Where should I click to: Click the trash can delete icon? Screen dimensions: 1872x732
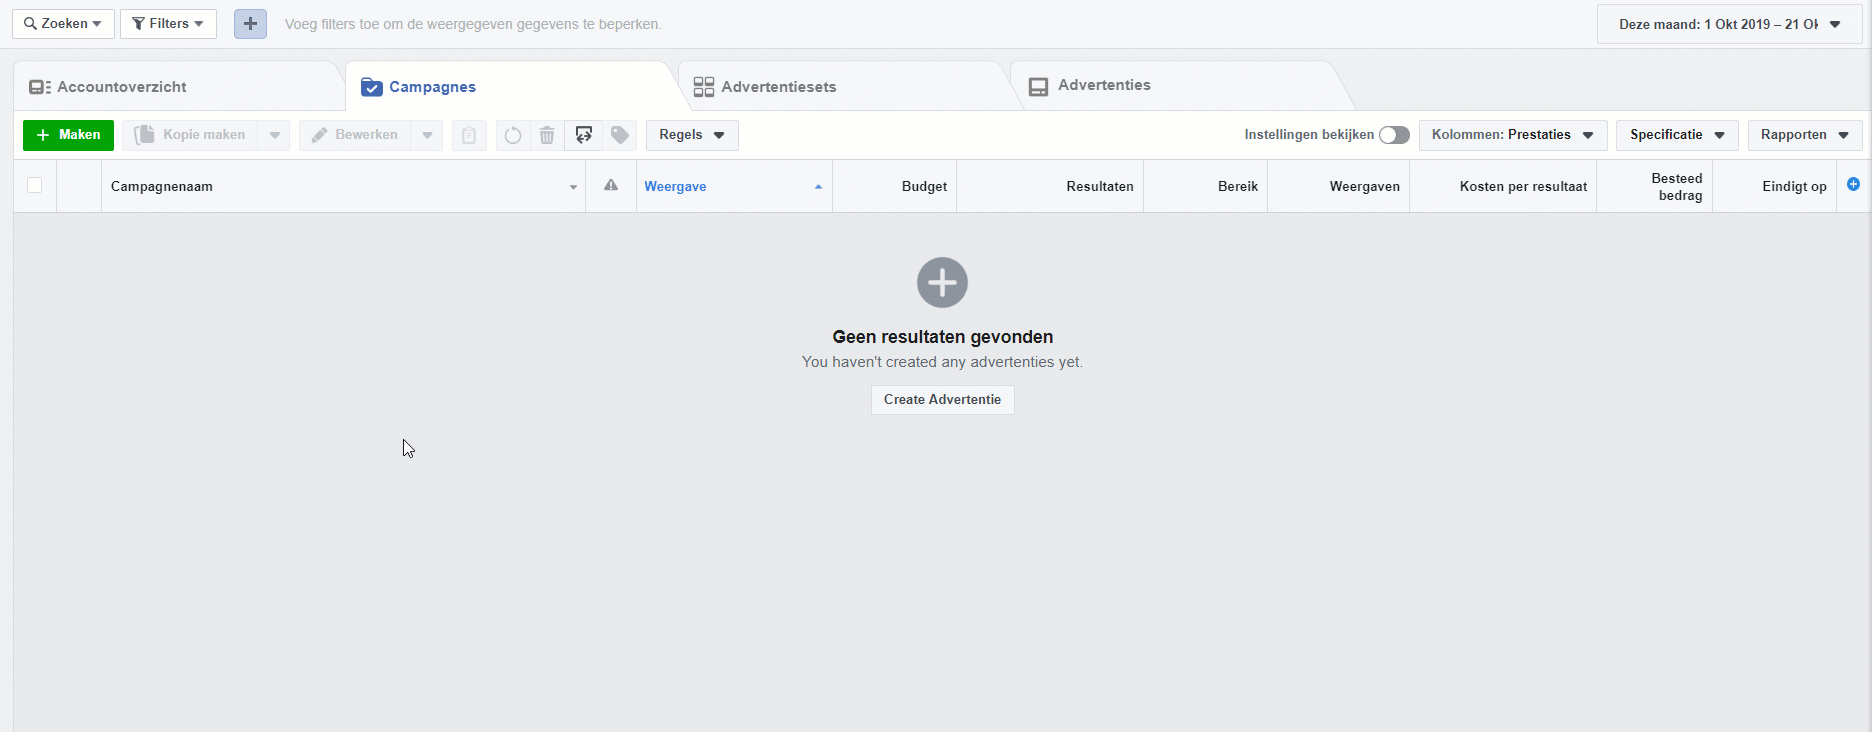click(x=547, y=135)
